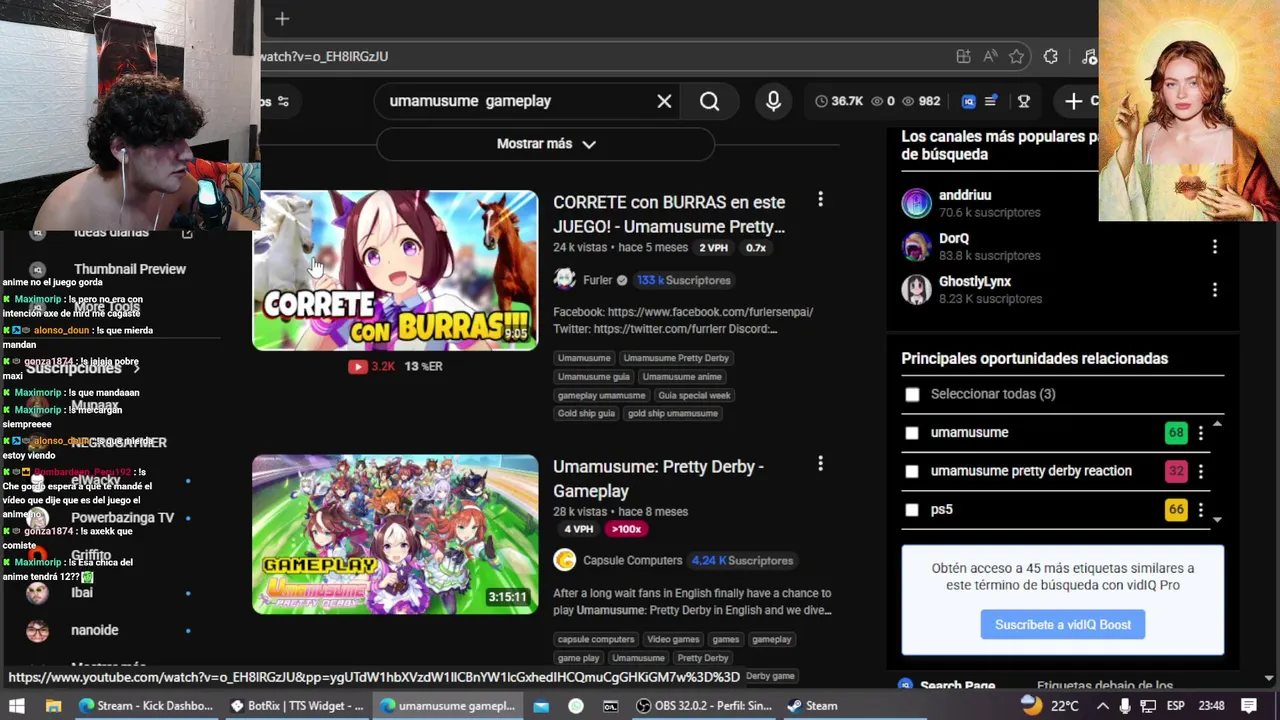The width and height of the screenshot is (1280, 720).
Task: Open DorQ channel avatar
Action: click(x=916, y=246)
